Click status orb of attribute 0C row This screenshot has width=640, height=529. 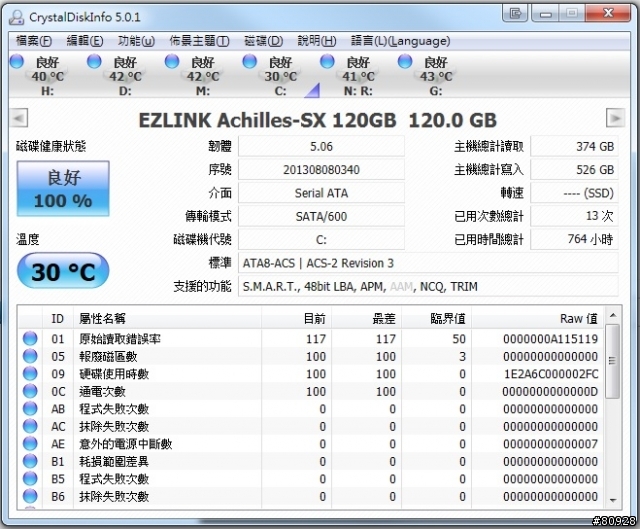point(30,391)
